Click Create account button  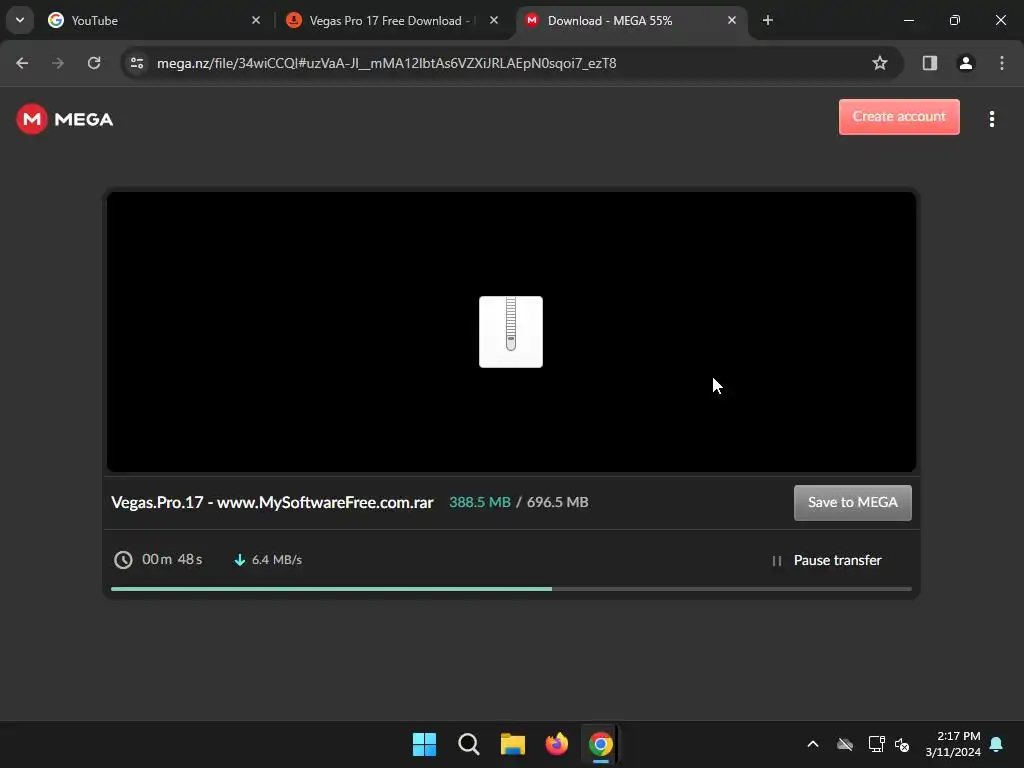tap(899, 117)
